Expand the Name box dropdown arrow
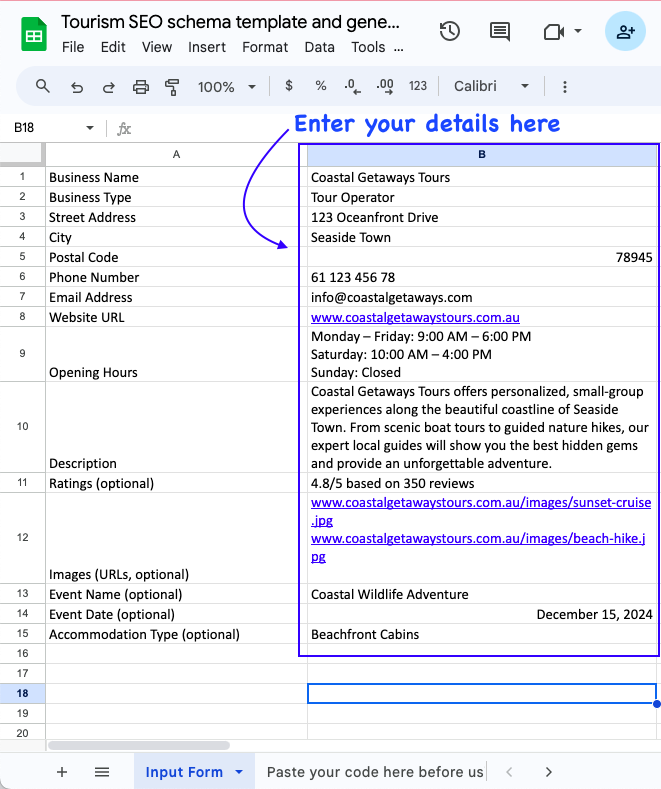The height and width of the screenshot is (789, 661). [x=90, y=128]
